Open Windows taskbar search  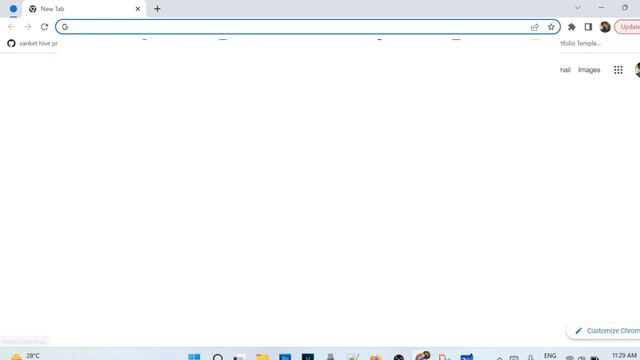[218, 357]
